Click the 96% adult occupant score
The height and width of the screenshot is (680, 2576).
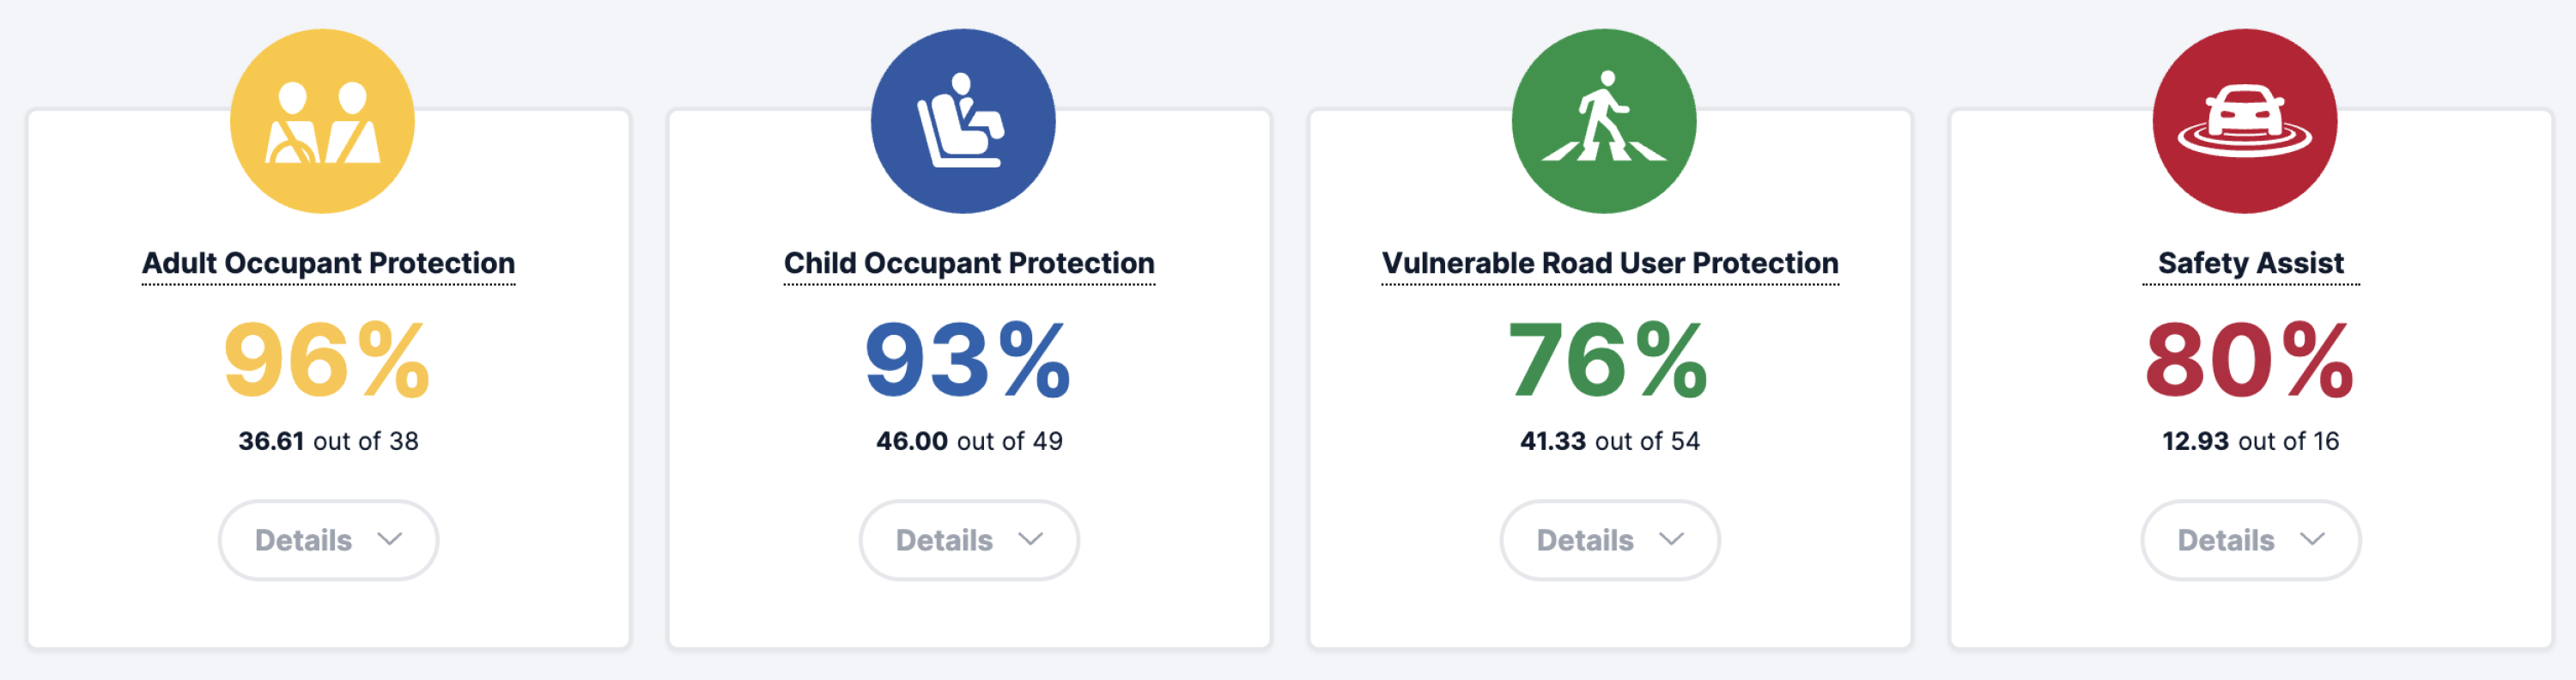[x=327, y=360]
